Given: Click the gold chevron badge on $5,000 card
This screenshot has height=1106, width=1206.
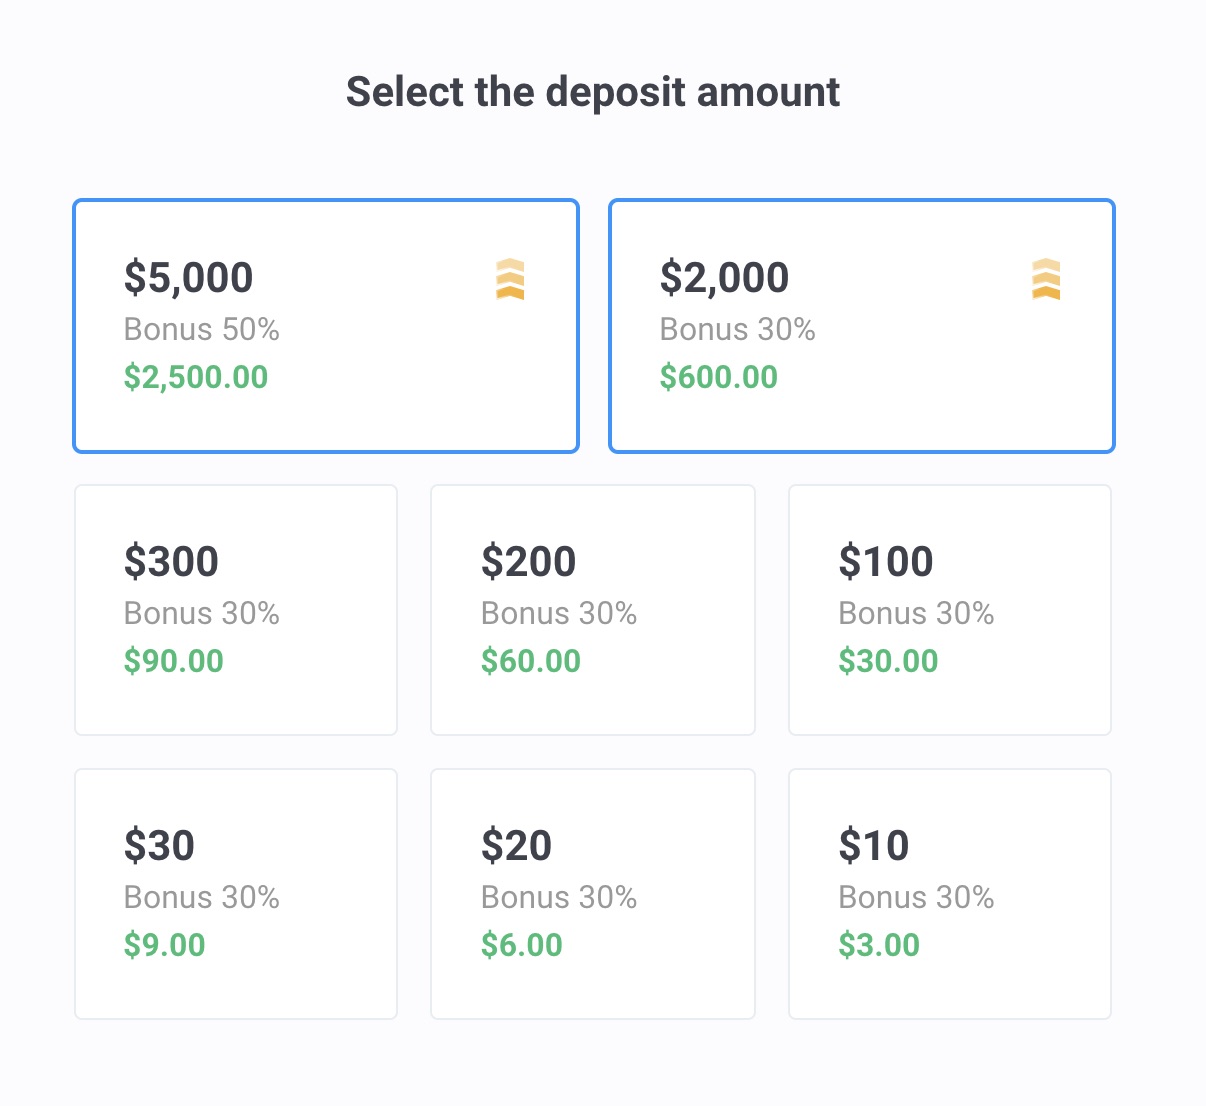Looking at the screenshot, I should coord(510,279).
